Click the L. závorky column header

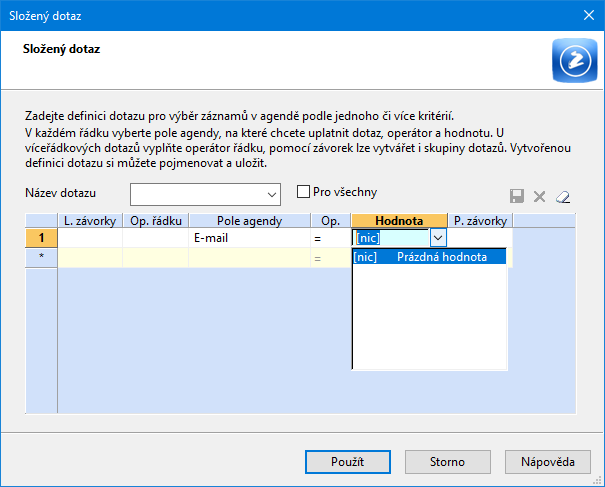click(x=90, y=221)
